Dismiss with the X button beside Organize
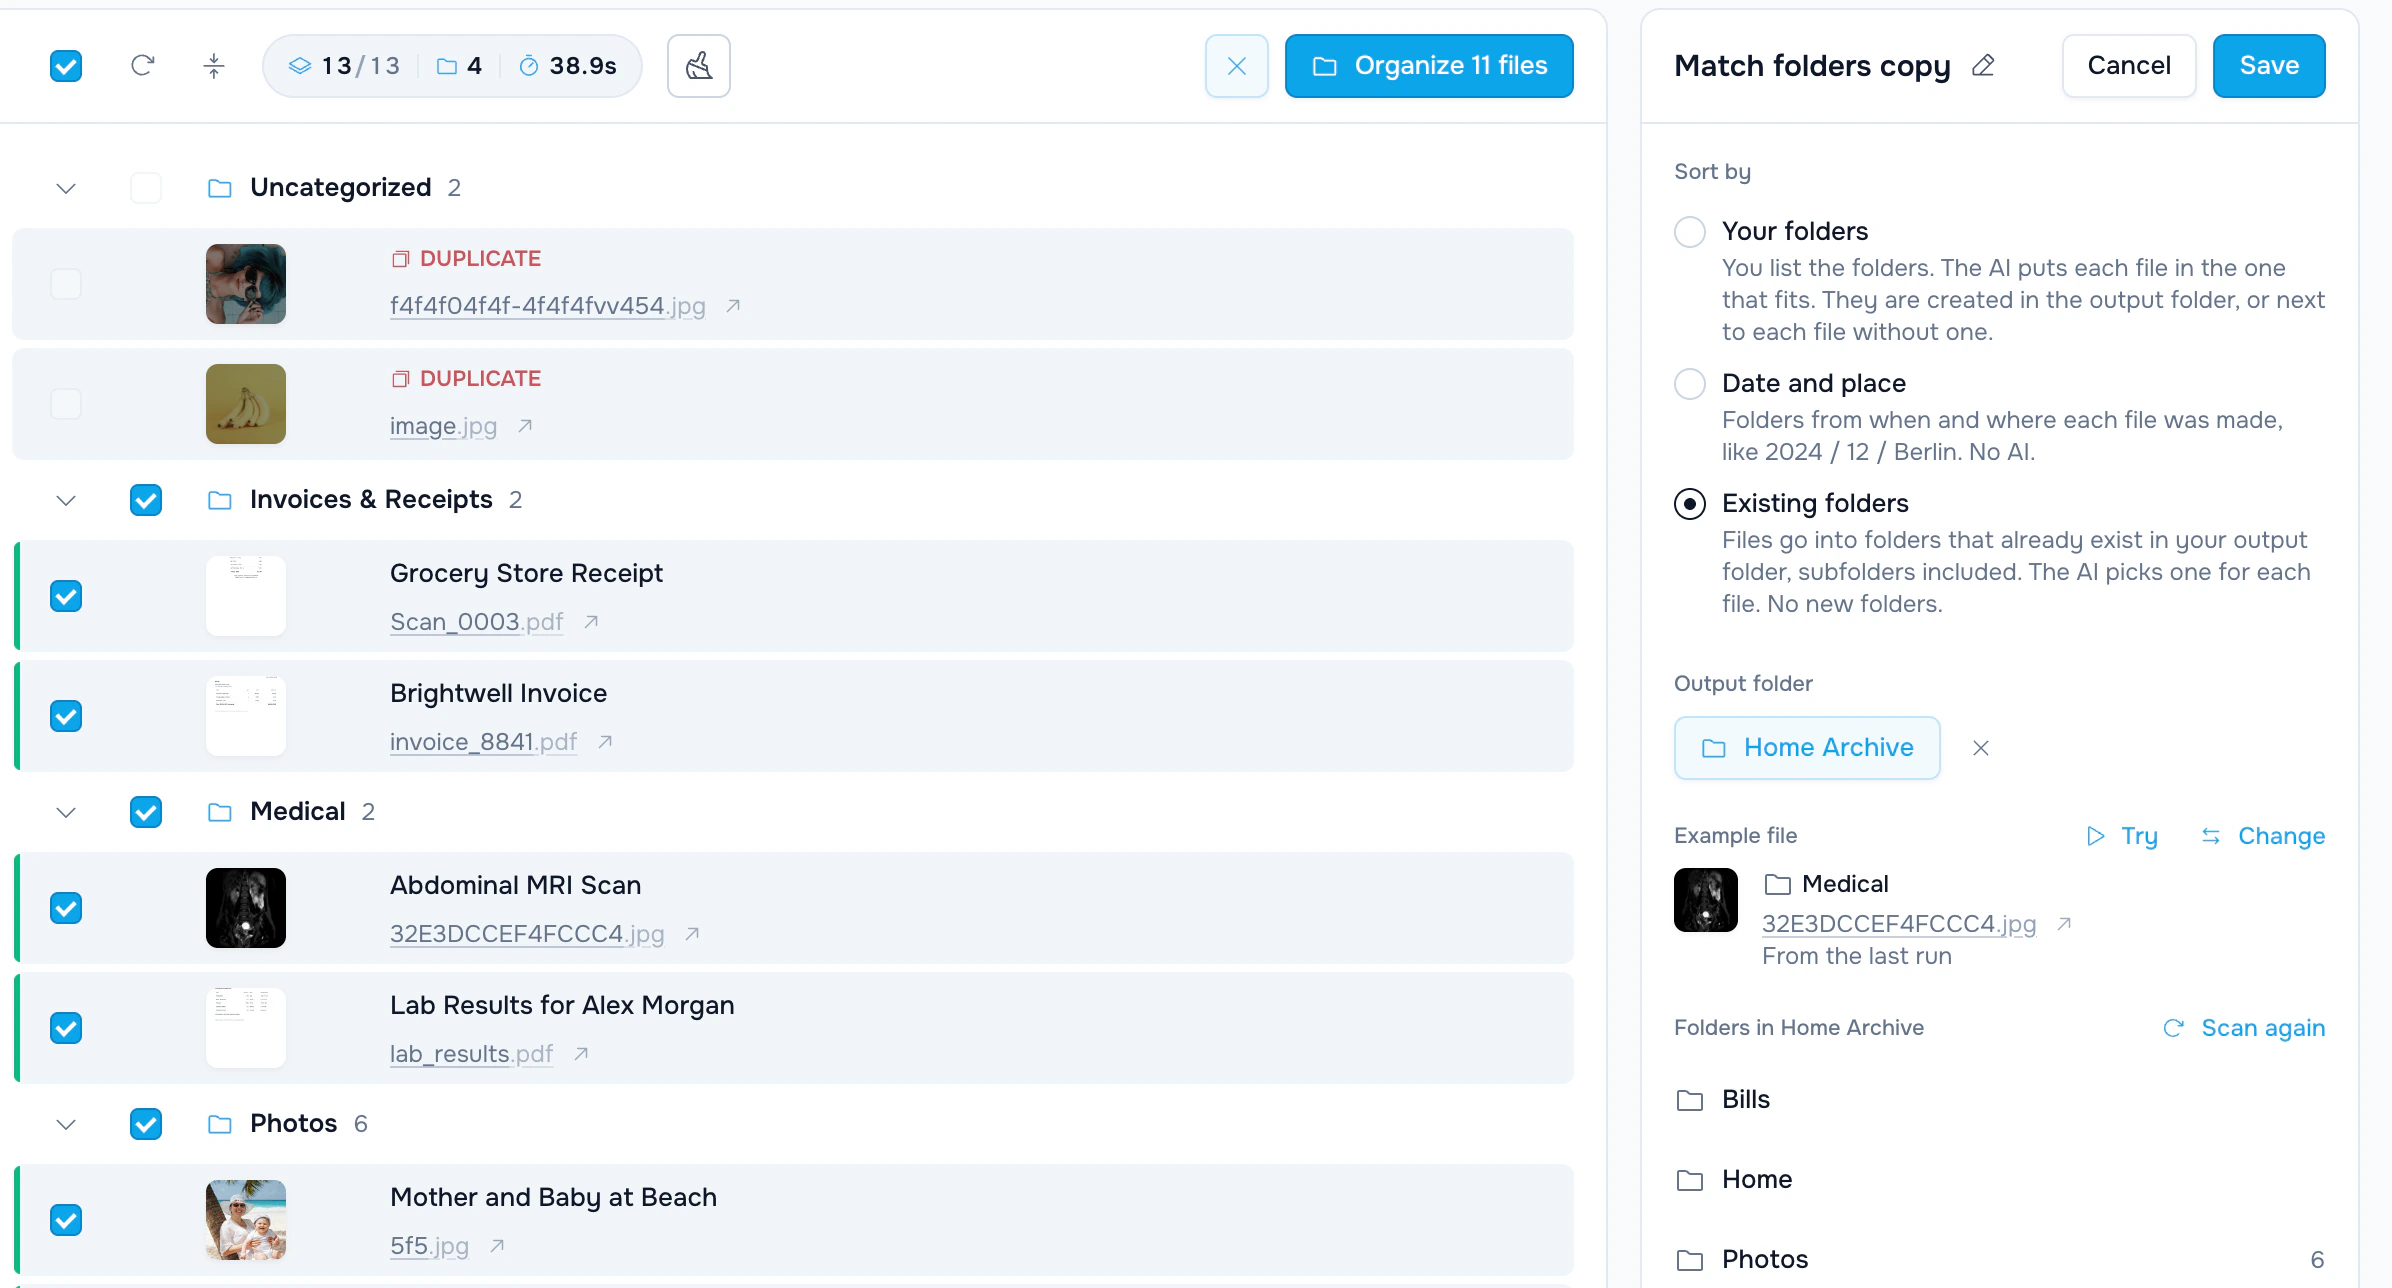Viewport: 2392px width, 1288px height. coord(1237,66)
